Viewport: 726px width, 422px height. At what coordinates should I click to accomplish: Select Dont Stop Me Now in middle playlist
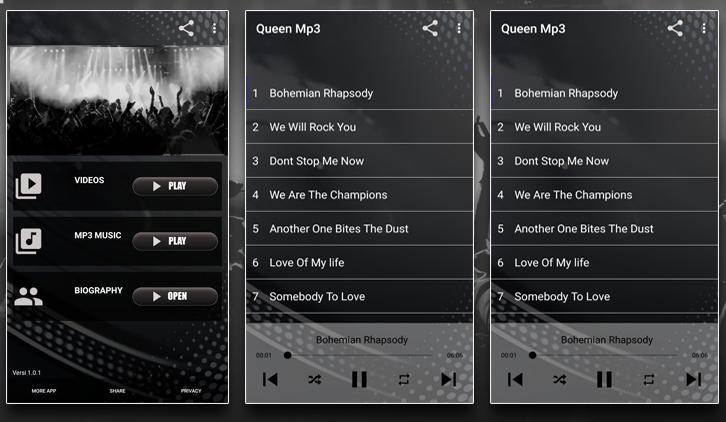point(359,161)
